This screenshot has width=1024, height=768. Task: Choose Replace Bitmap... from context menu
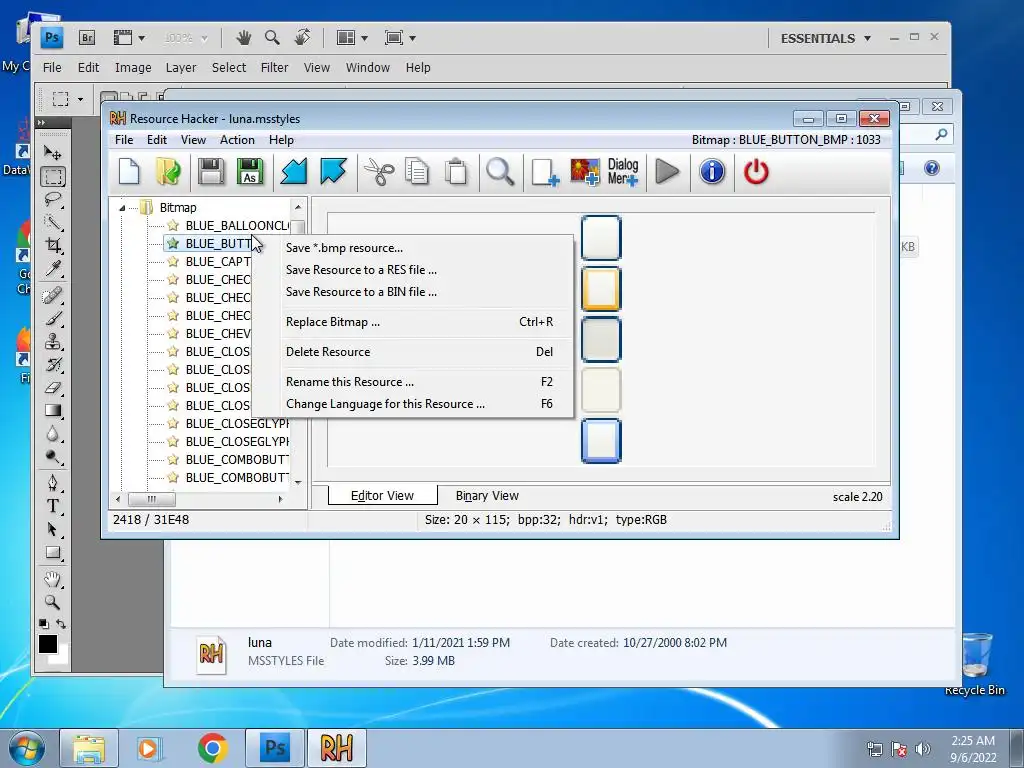(413, 322)
